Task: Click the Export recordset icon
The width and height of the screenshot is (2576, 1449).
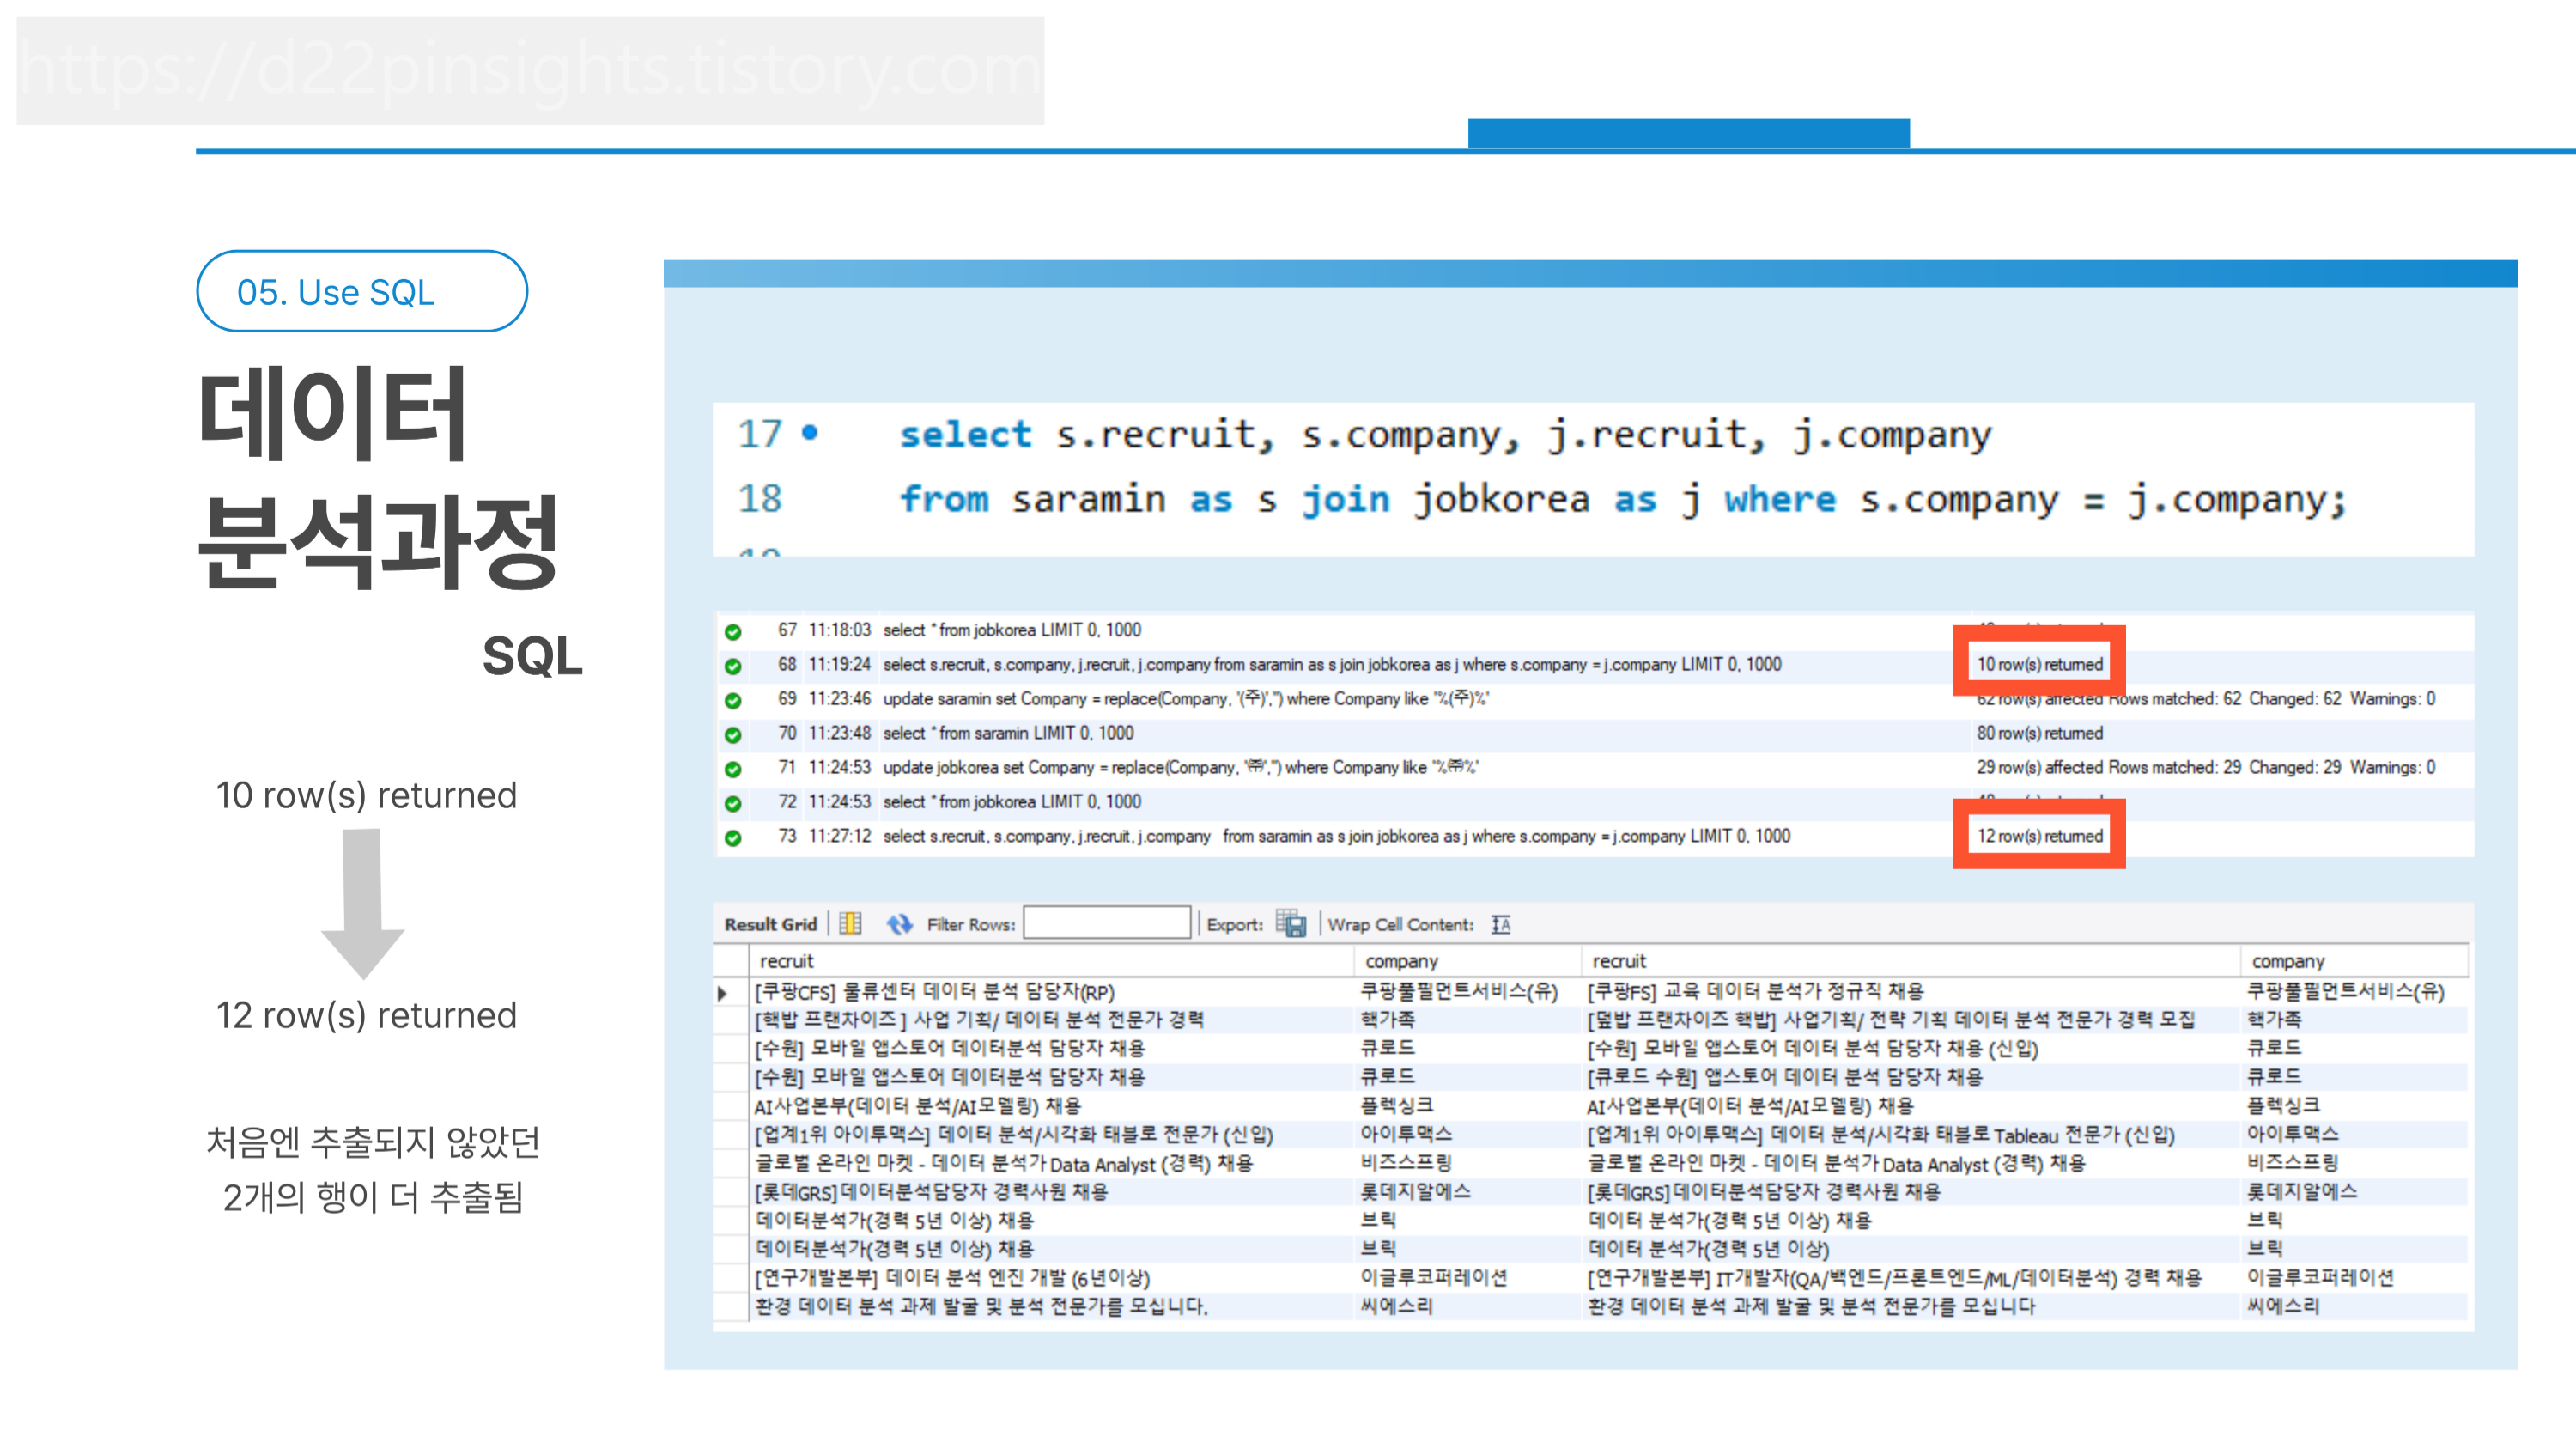Action: point(1291,924)
